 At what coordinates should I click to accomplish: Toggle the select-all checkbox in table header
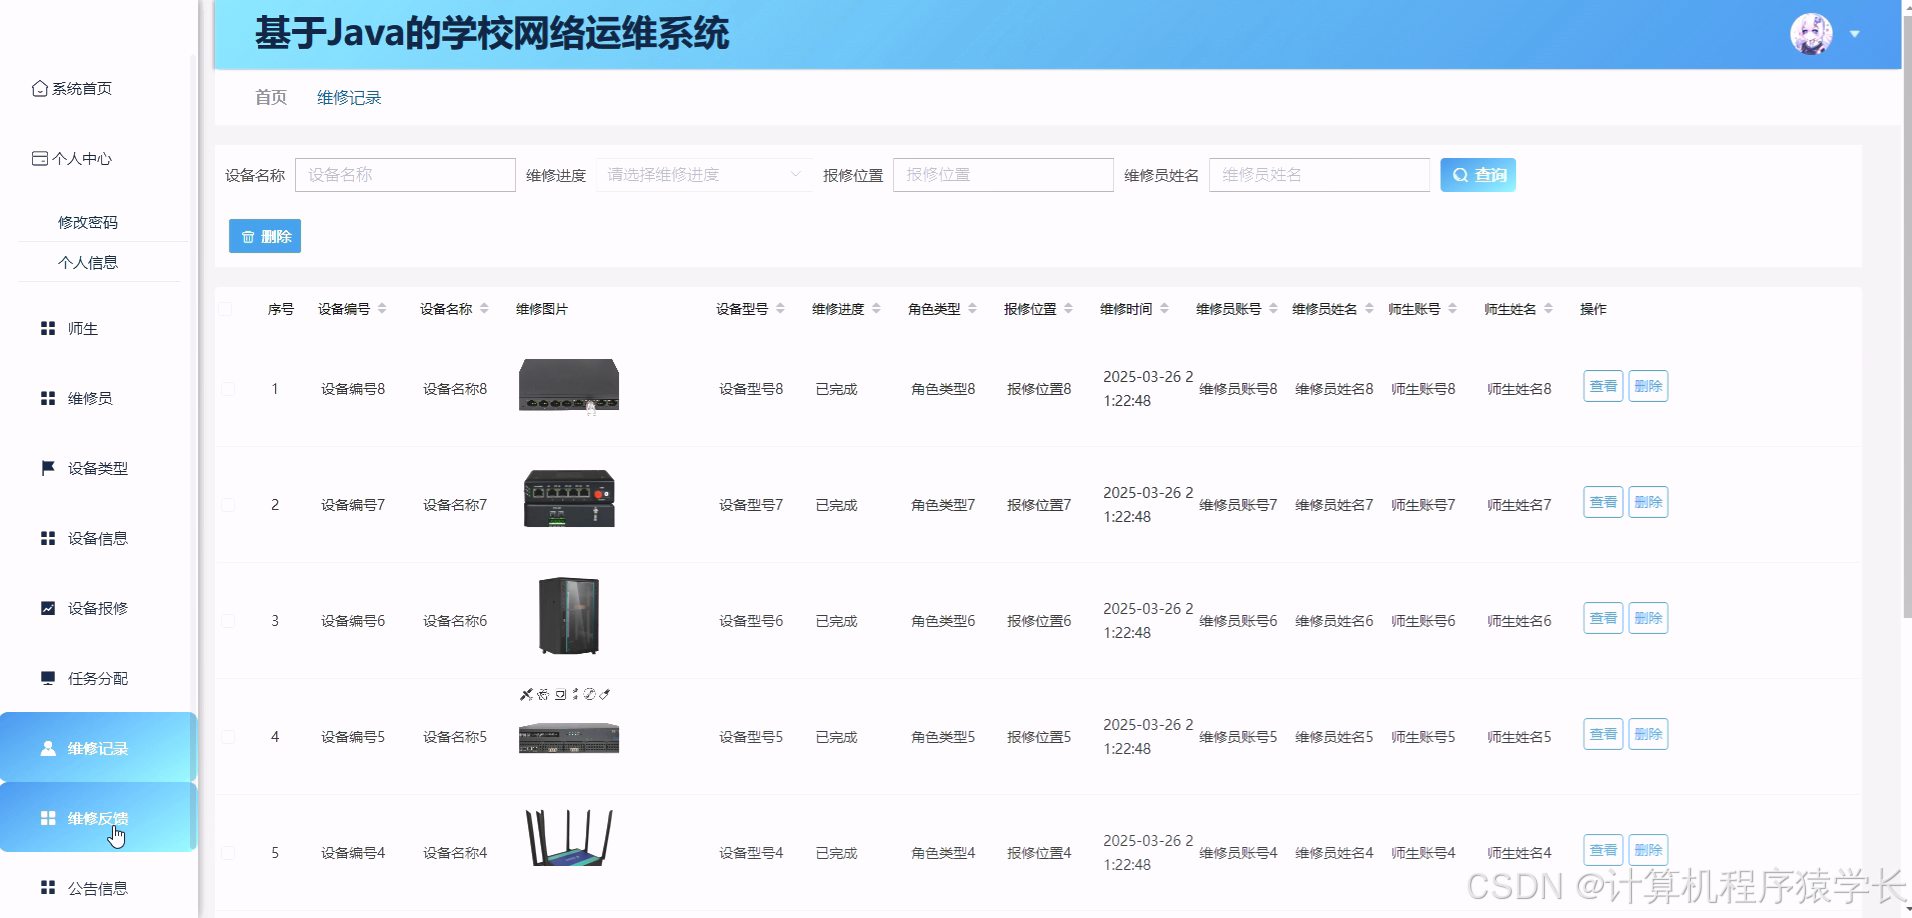pos(226,309)
